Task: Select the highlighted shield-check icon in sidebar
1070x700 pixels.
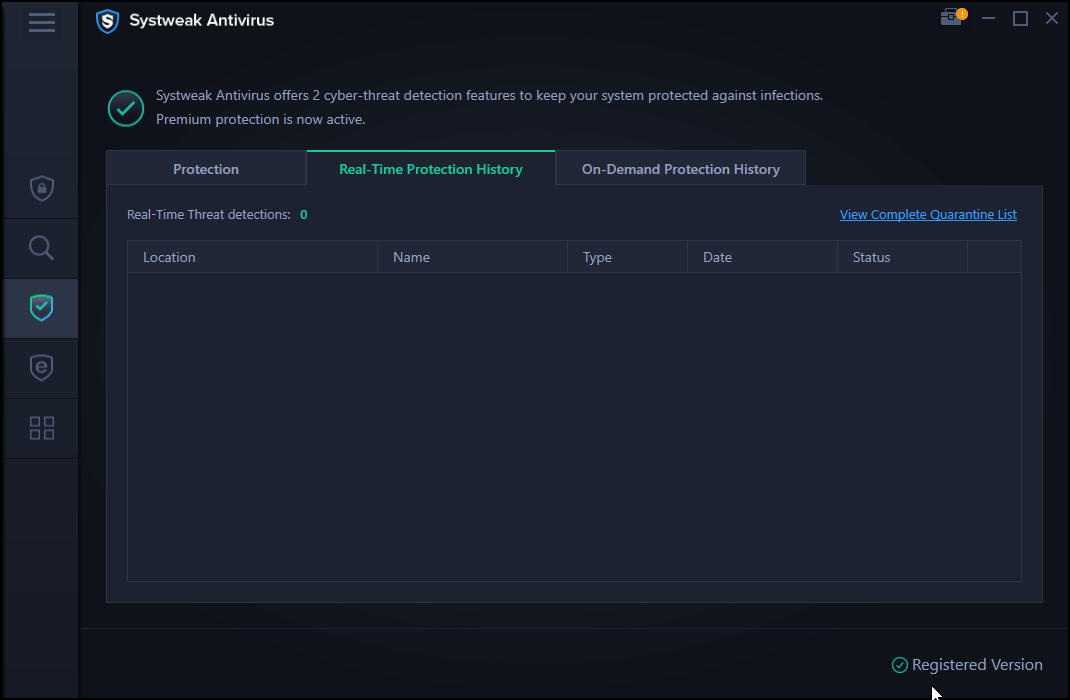Action: [41, 308]
